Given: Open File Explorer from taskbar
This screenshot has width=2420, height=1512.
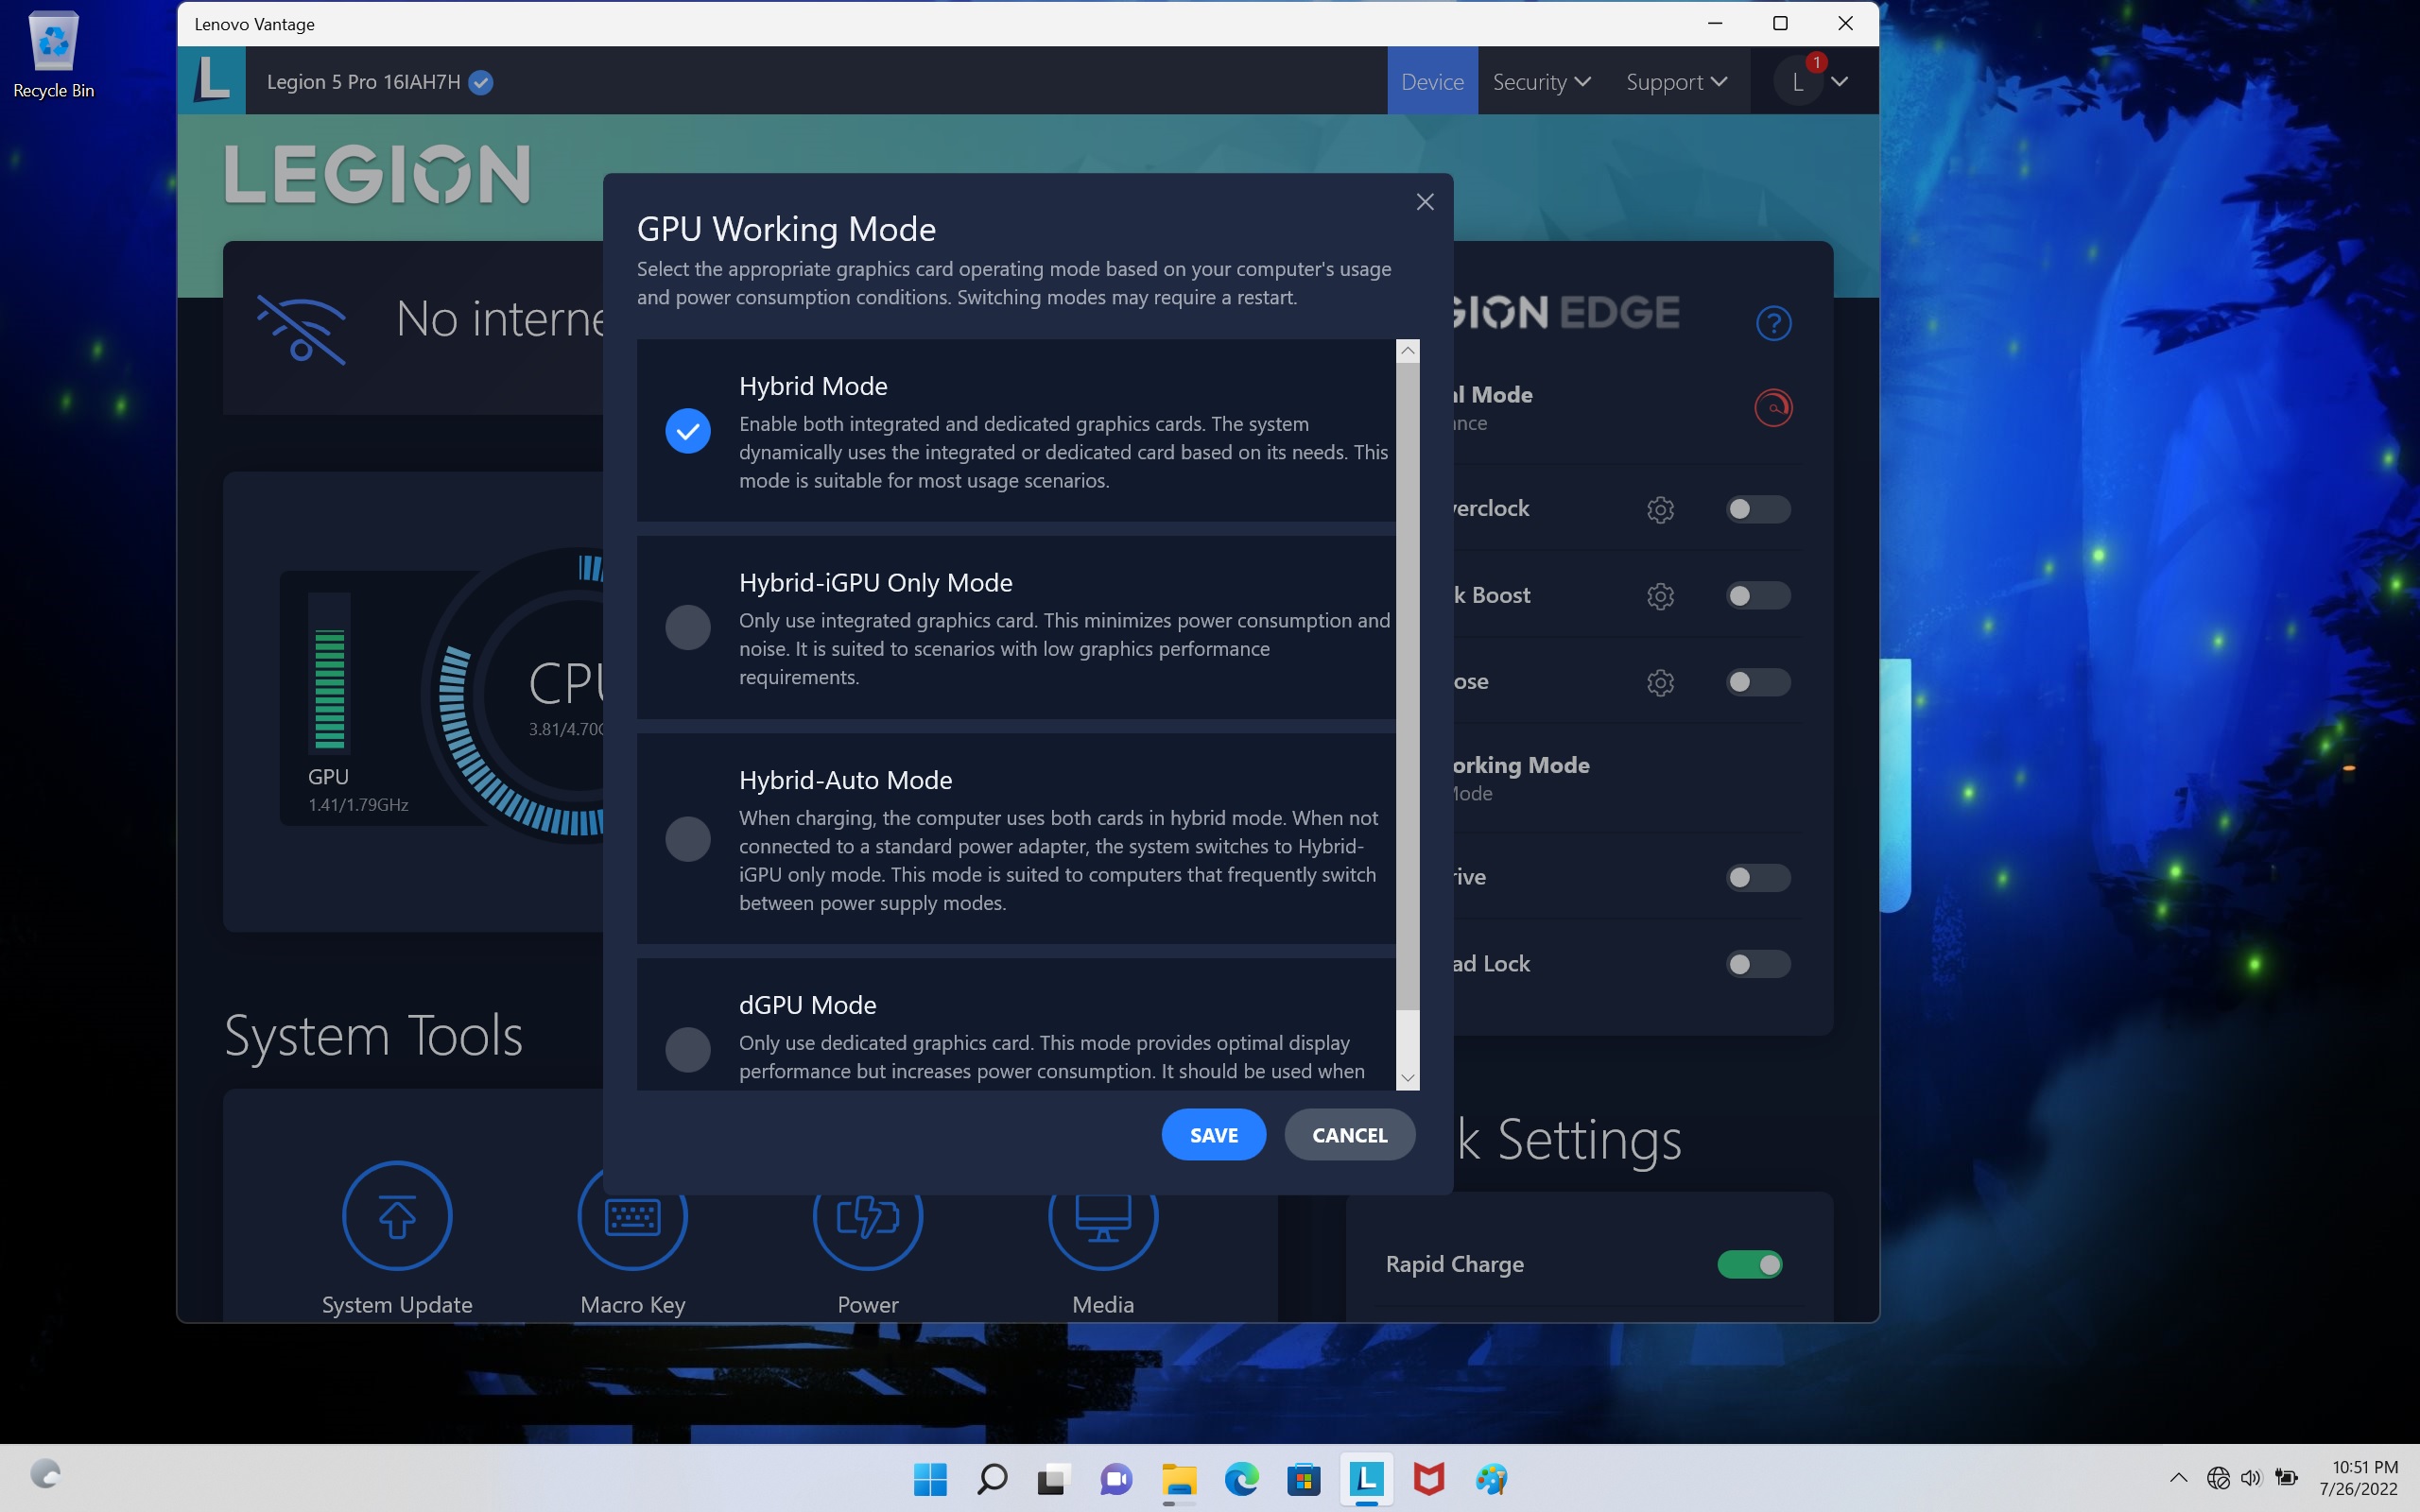Looking at the screenshot, I should (1179, 1478).
